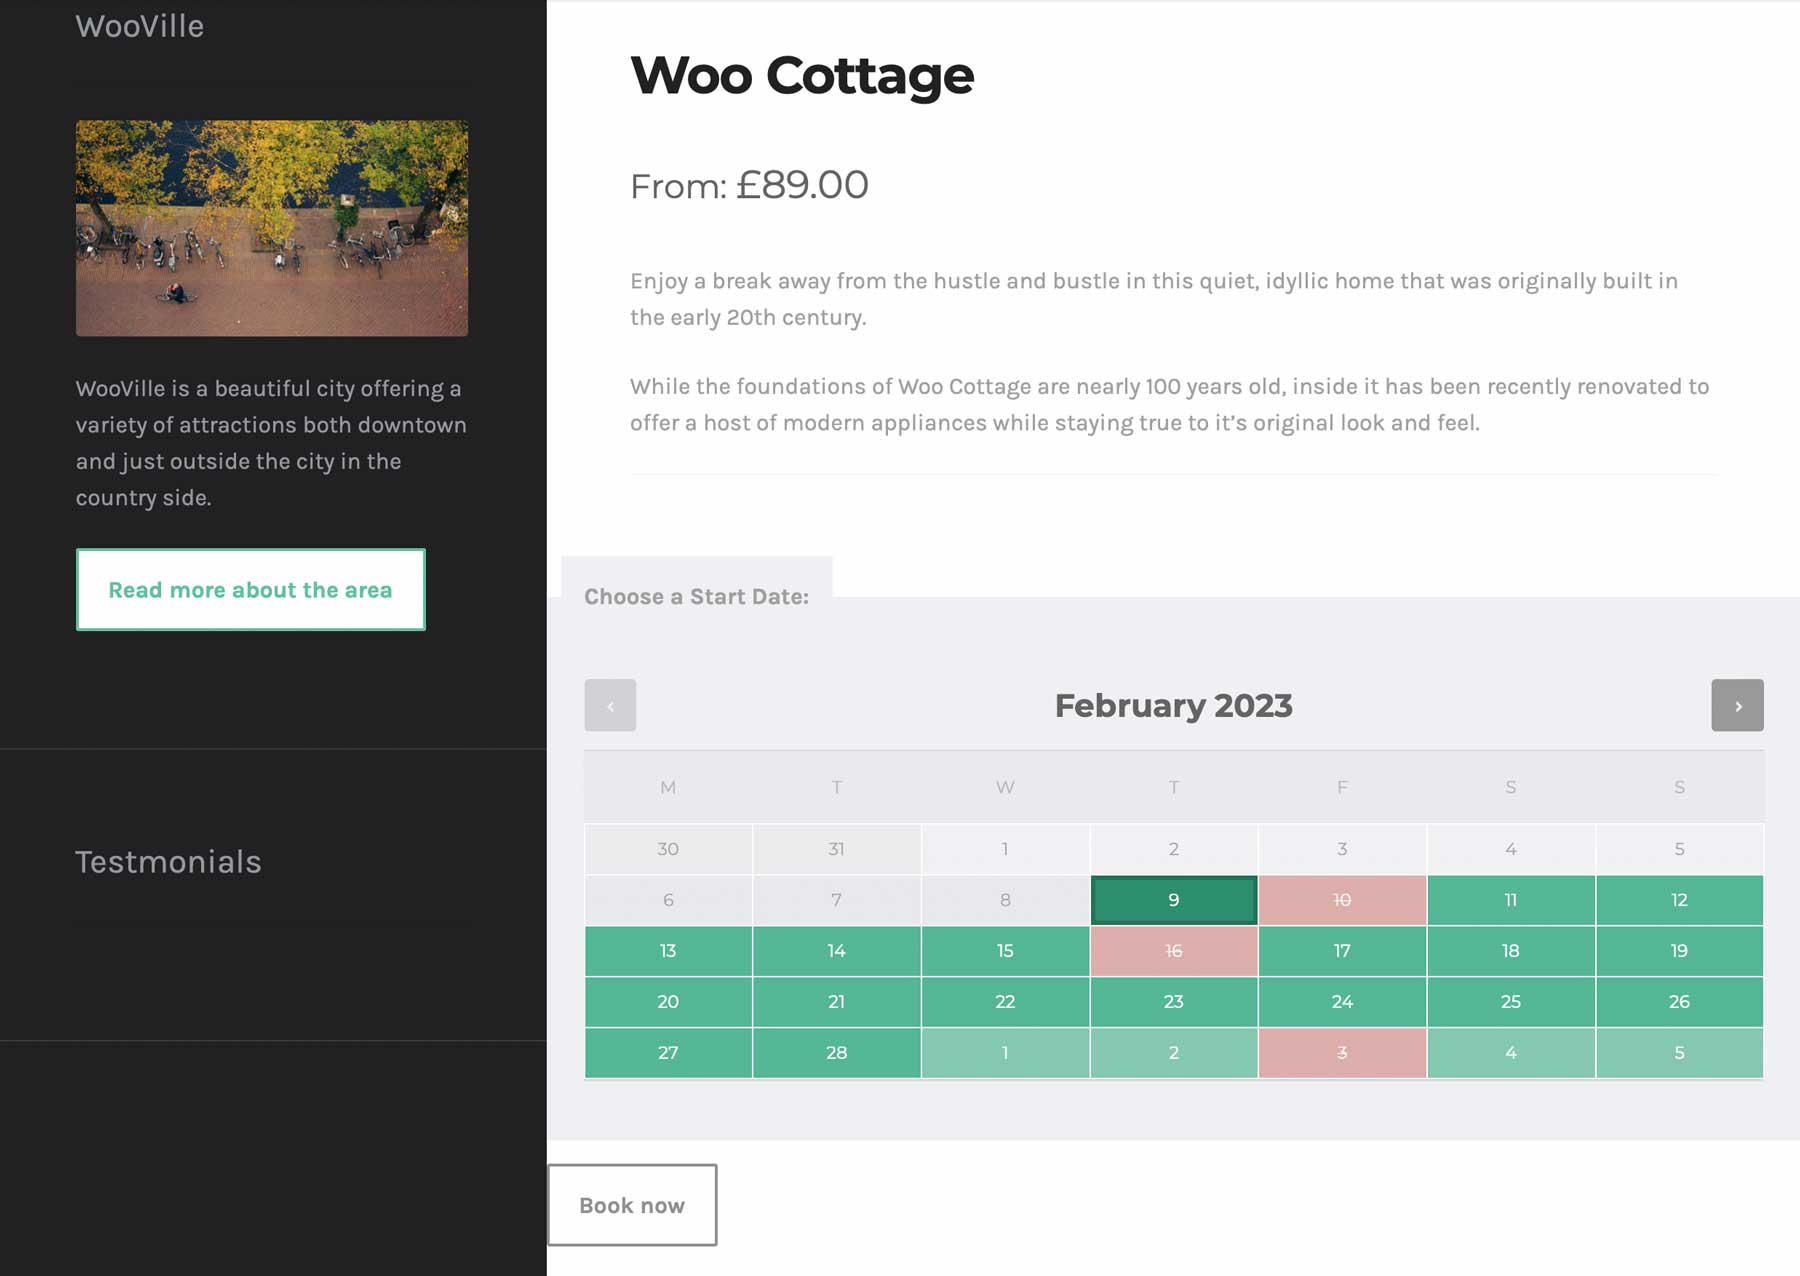Click the WooVille aerial photo

[272, 226]
